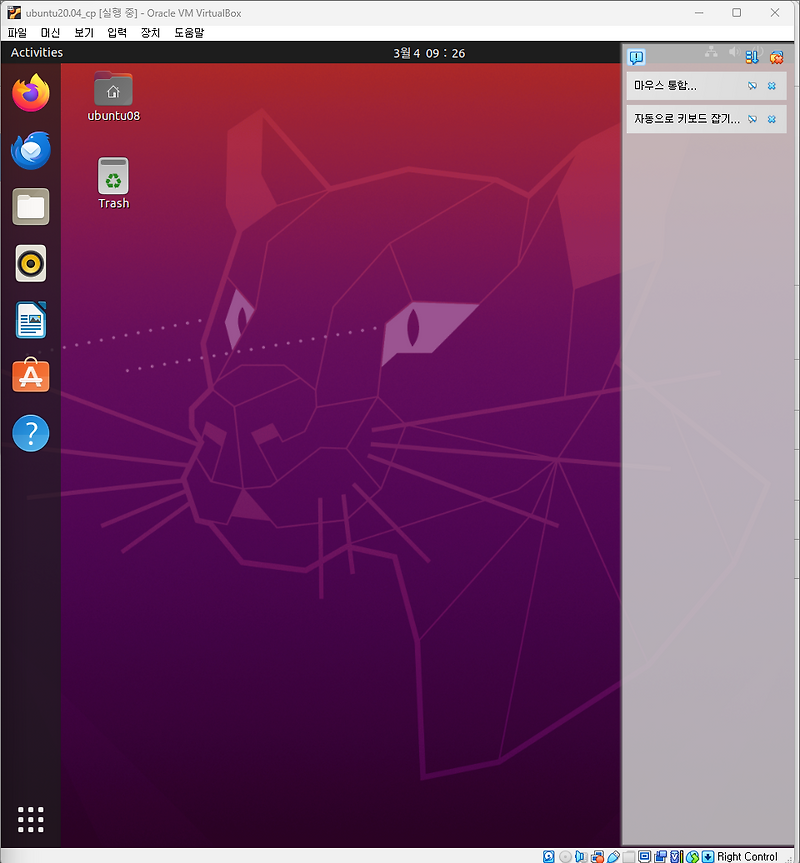800x863 pixels.
Task: Open LibreOffice Writer from the dock
Action: point(30,319)
